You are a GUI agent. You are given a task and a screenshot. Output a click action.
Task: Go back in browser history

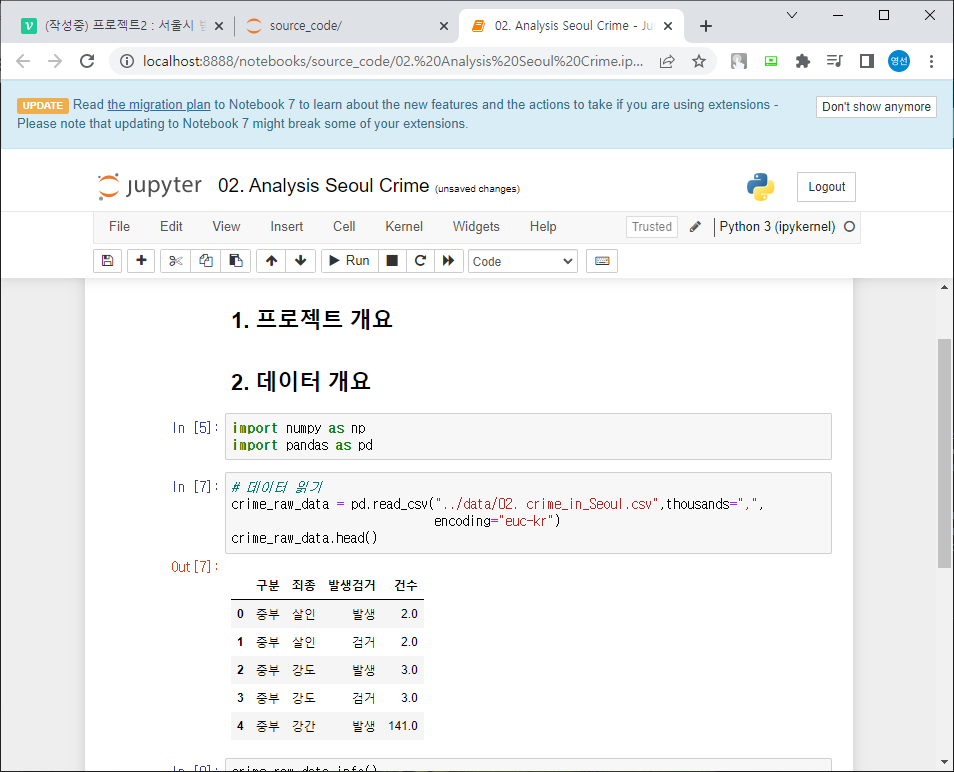tap(23, 61)
